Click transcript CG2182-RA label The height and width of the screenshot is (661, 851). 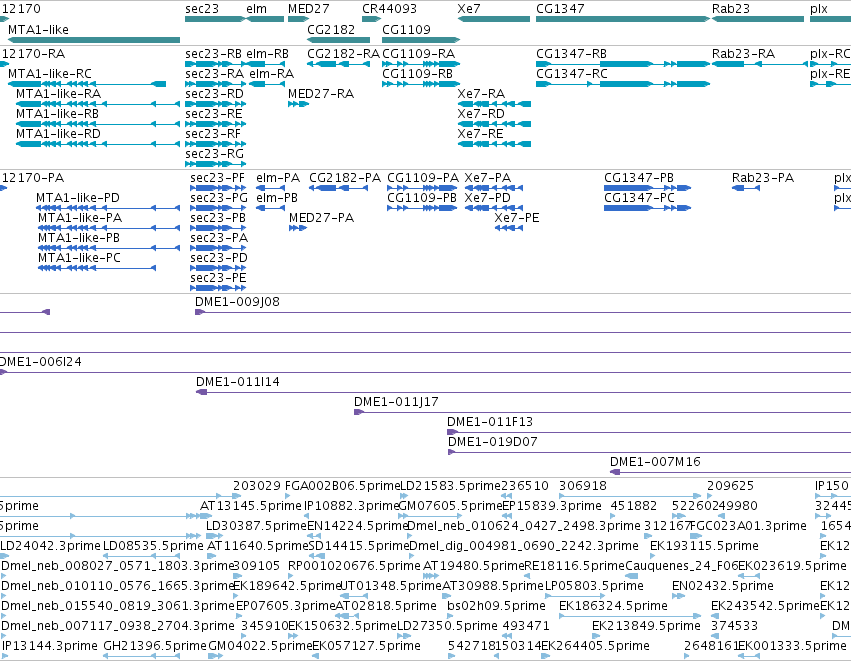(x=343, y=54)
